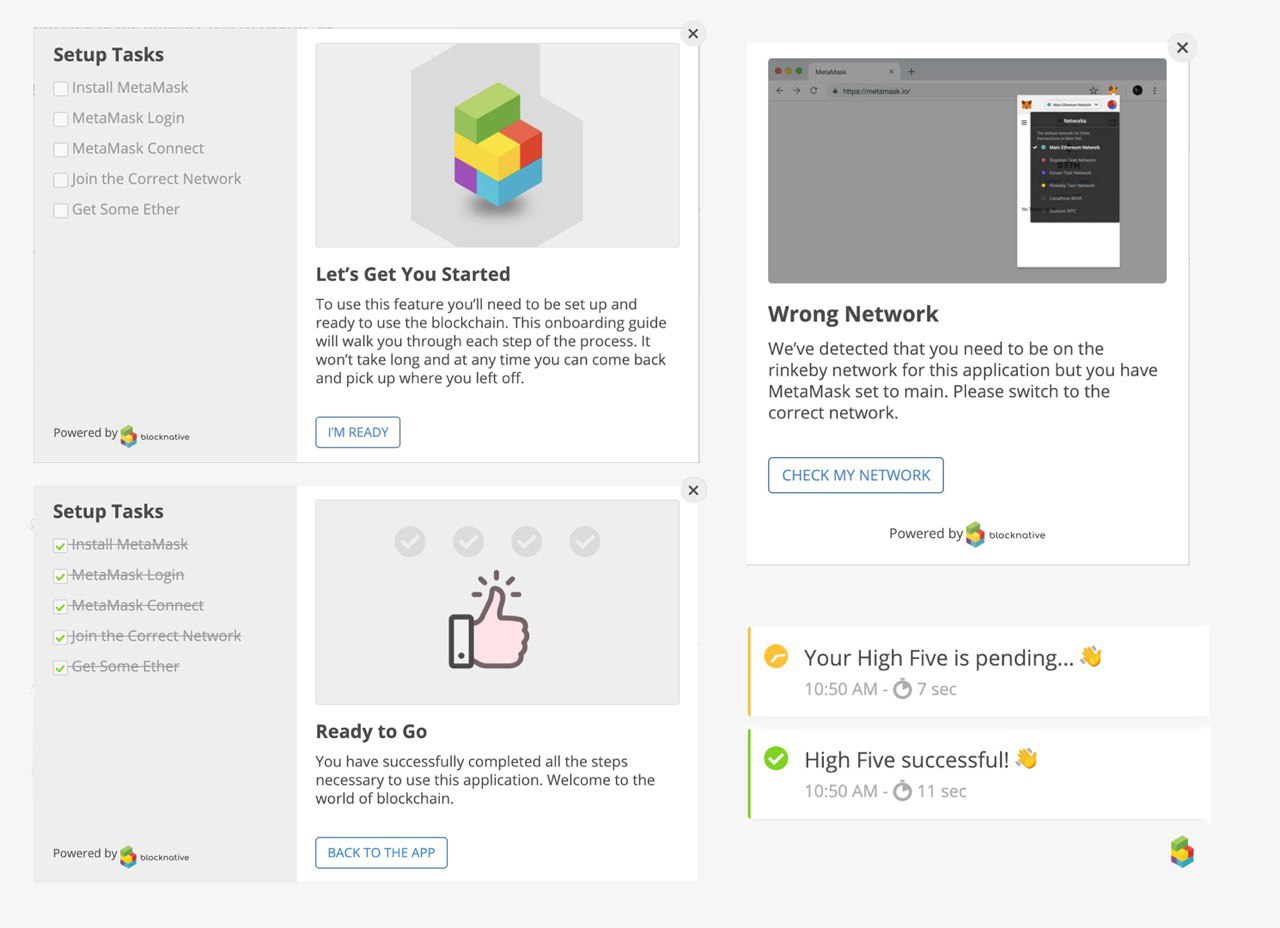Viewport: 1280px width, 928px height.
Task: Click the Ready to Go heading
Action: point(372,731)
